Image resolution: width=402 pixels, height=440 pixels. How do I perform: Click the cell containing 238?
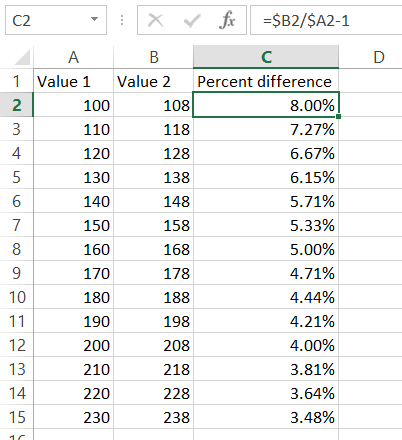click(x=153, y=417)
